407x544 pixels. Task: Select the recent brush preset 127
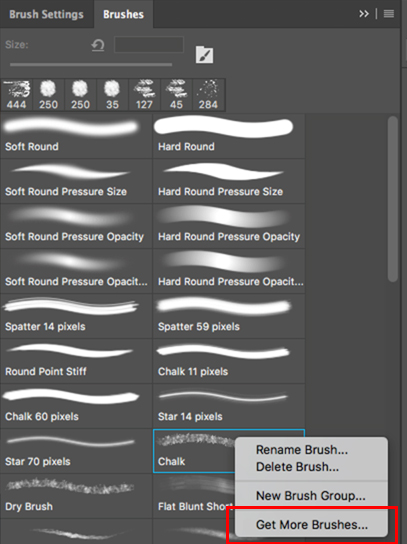pyautogui.click(x=144, y=95)
